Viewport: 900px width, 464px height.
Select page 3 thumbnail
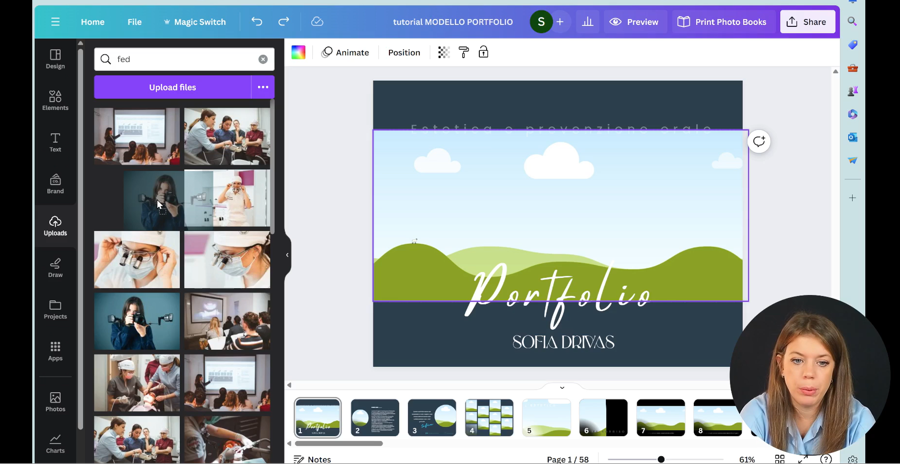point(432,417)
